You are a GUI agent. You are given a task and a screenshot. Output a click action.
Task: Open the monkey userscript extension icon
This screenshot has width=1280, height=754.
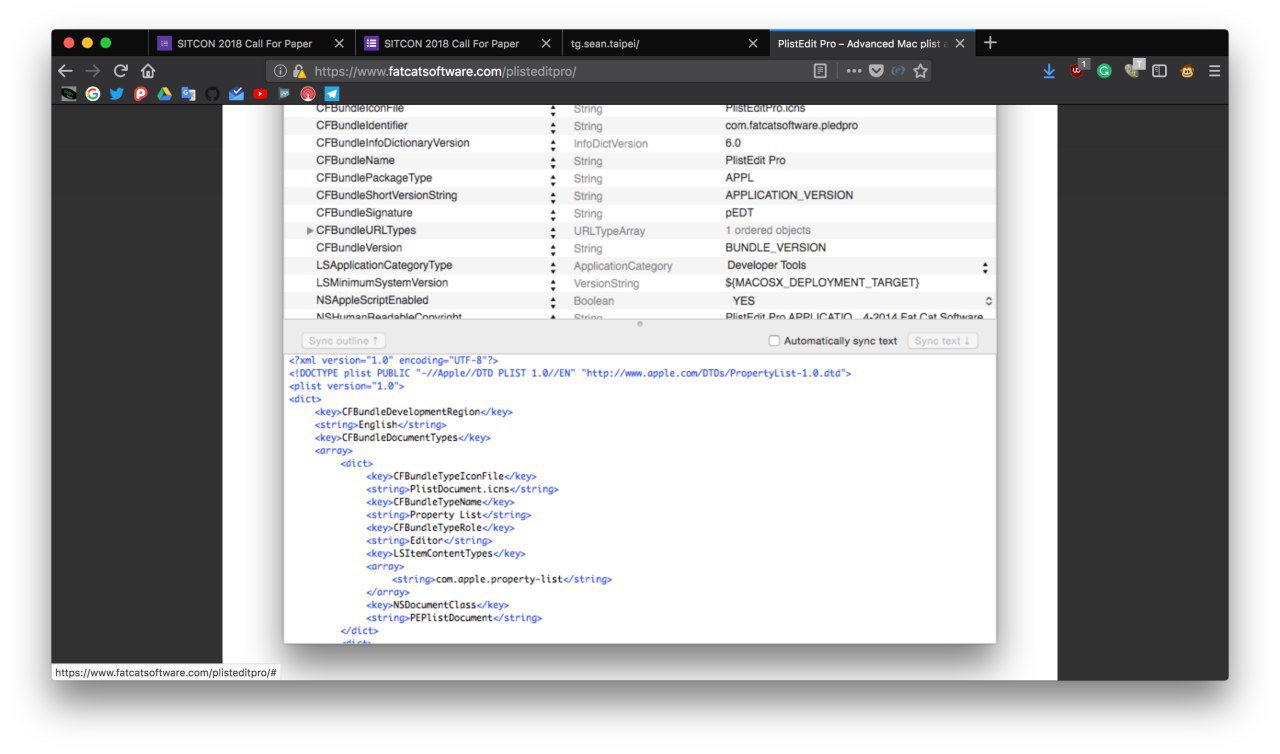[1187, 71]
